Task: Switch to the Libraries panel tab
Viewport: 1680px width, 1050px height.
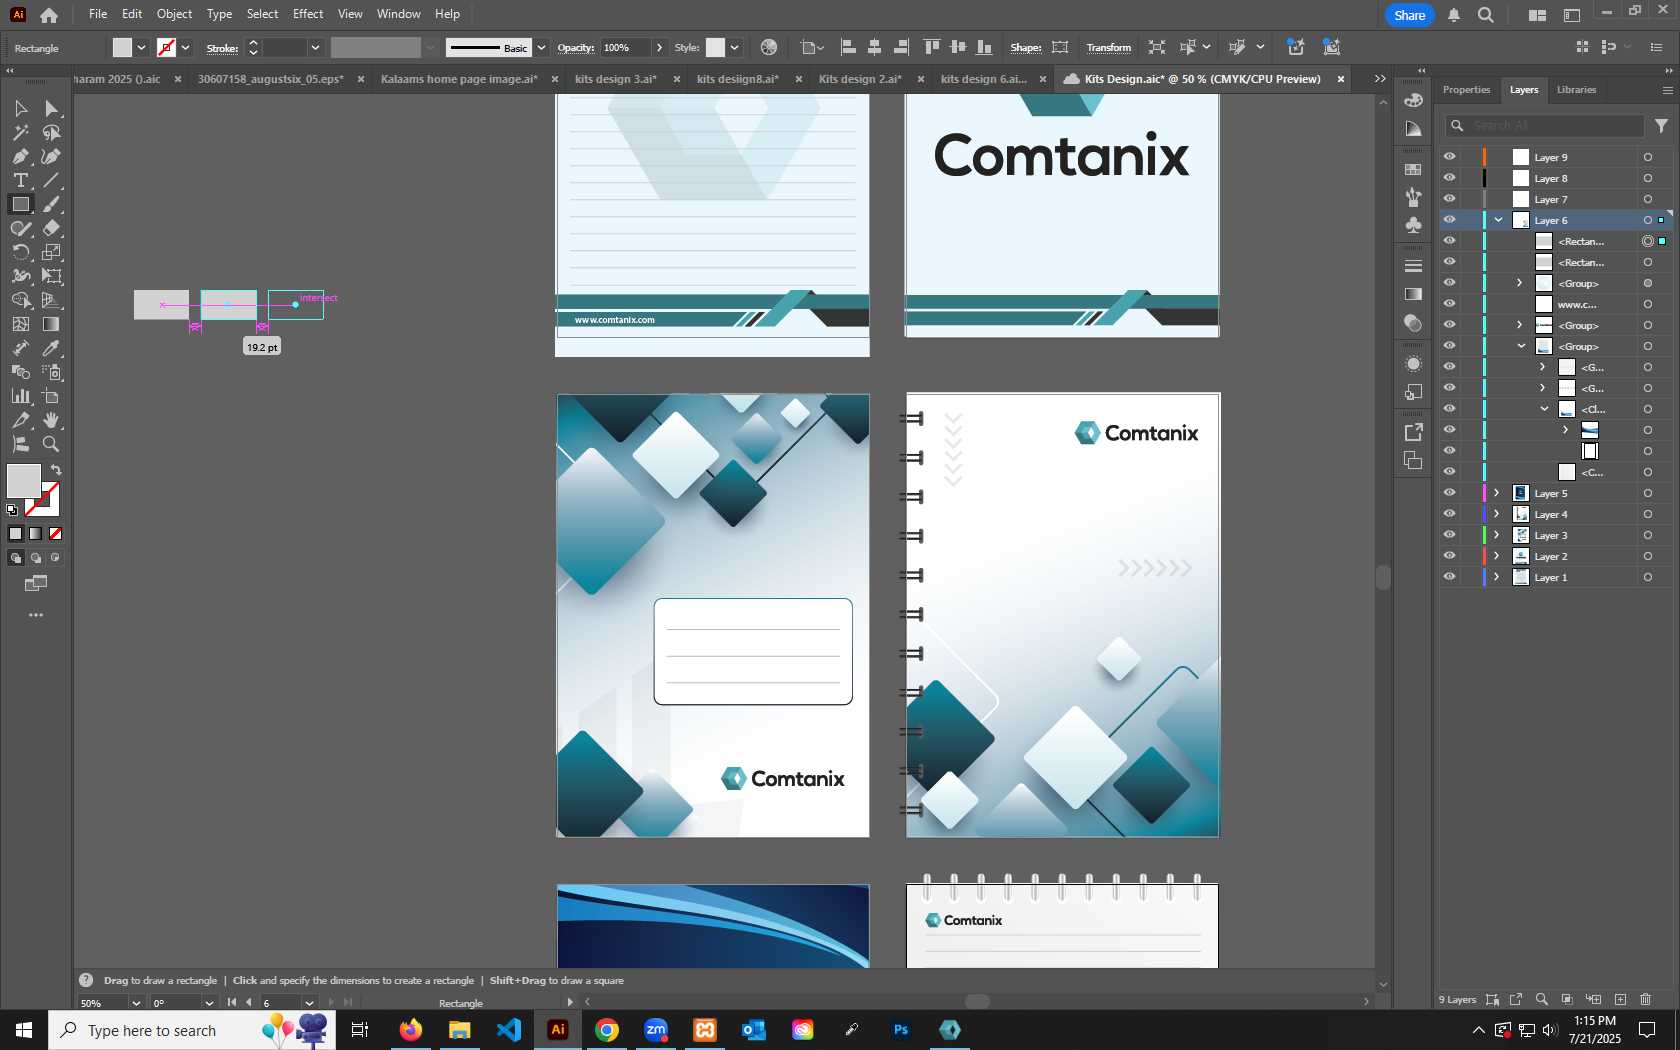Action: pos(1576,90)
